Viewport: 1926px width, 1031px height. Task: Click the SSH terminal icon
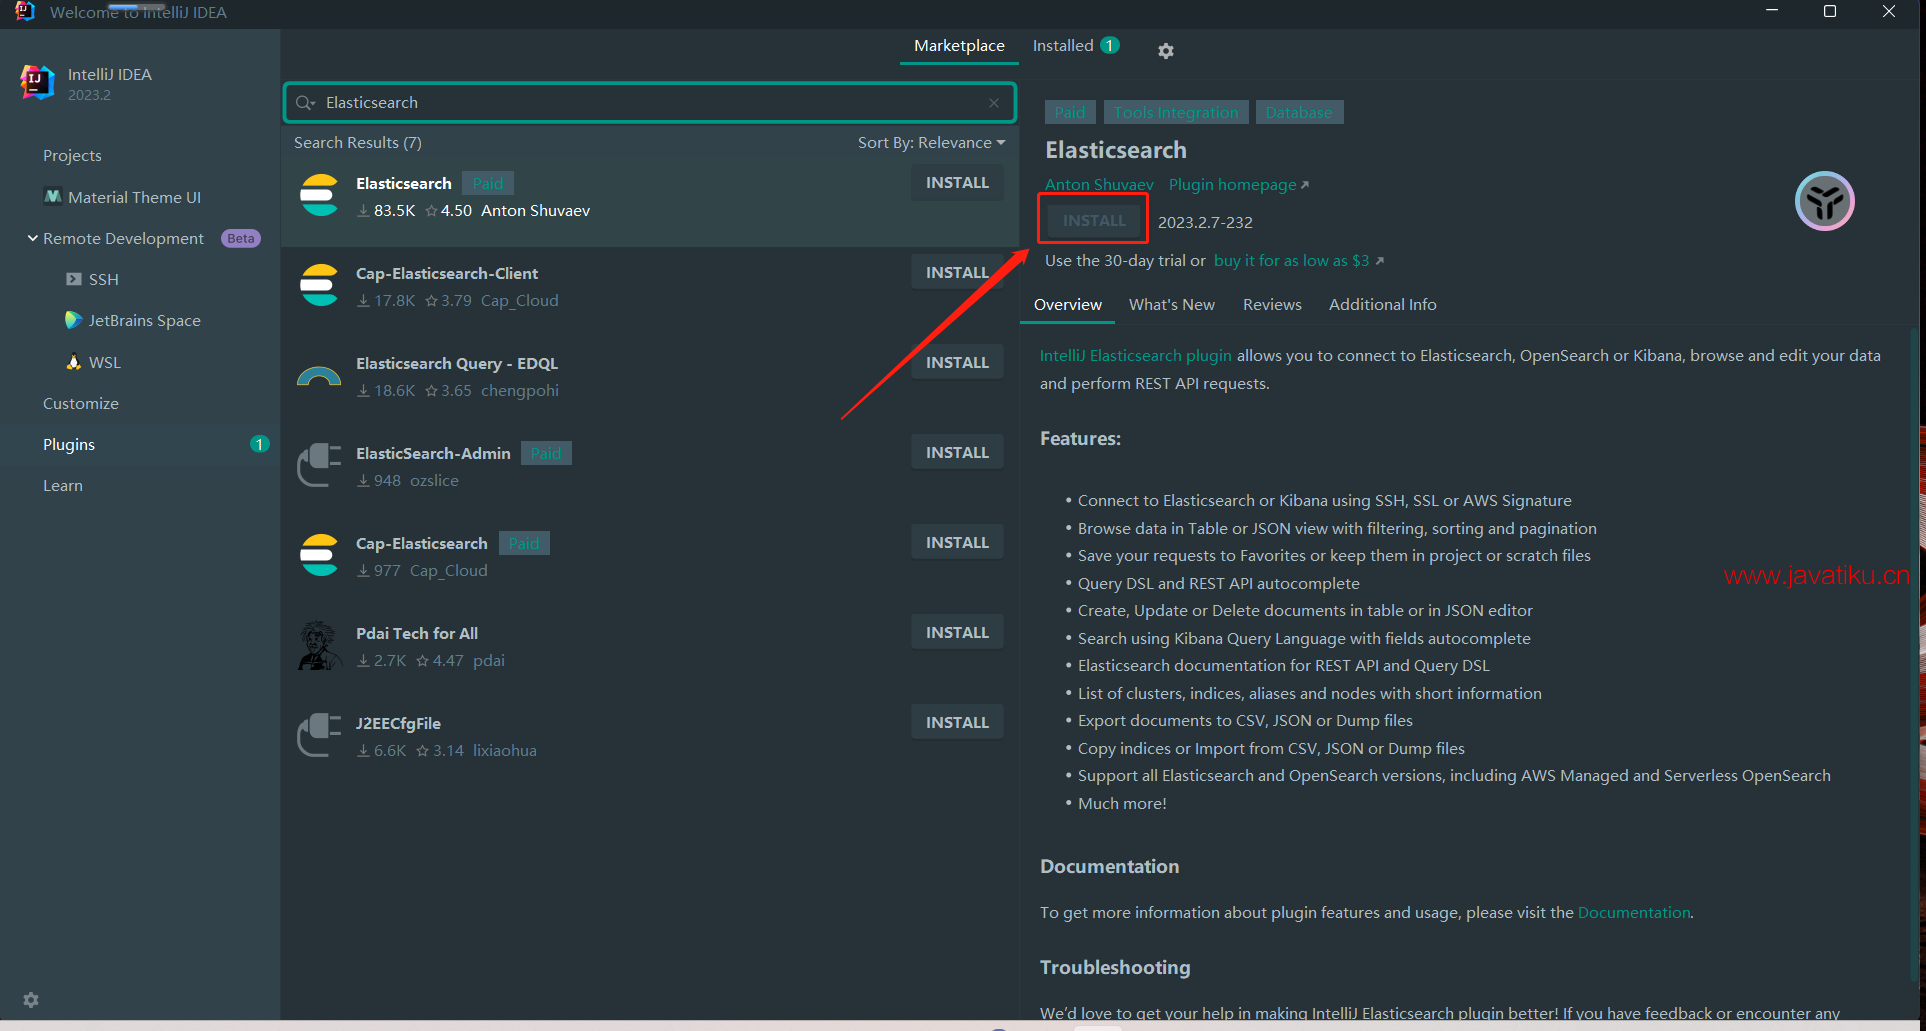(x=74, y=279)
